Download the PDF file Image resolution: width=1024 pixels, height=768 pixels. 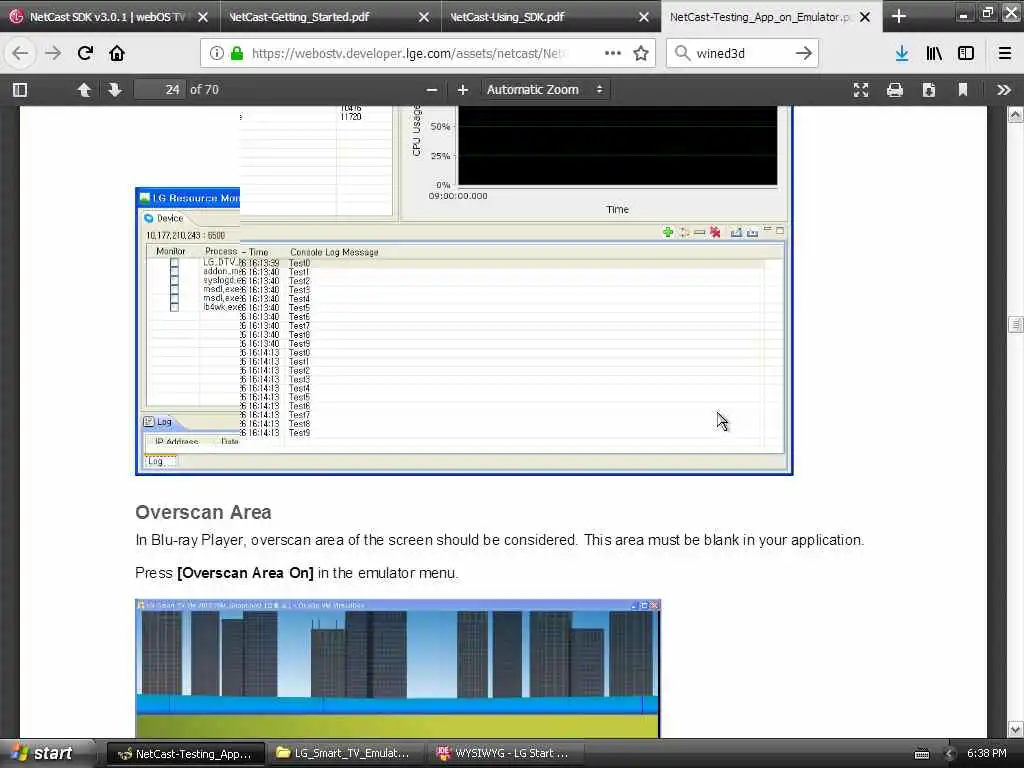coord(929,90)
